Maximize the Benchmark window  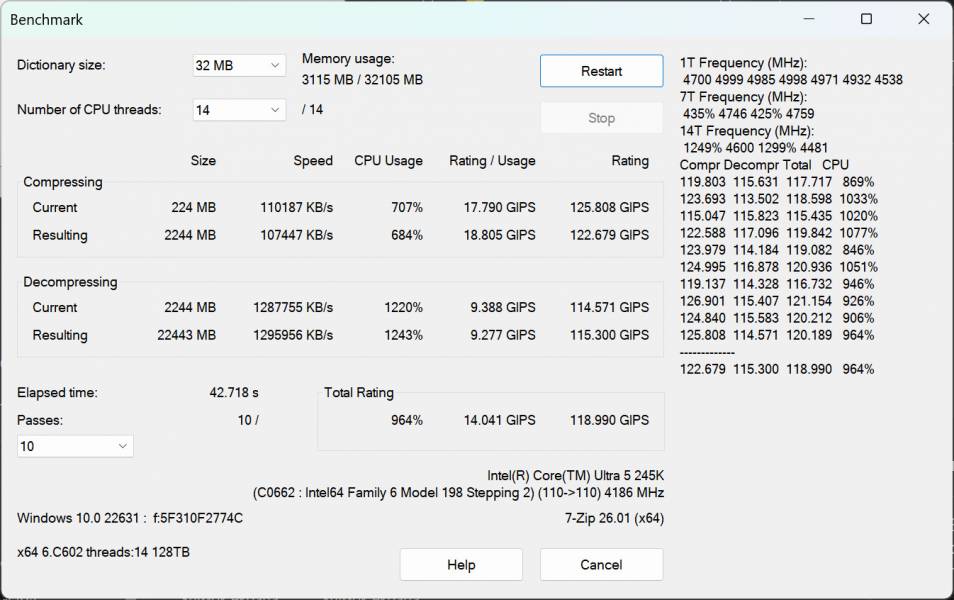(866, 19)
